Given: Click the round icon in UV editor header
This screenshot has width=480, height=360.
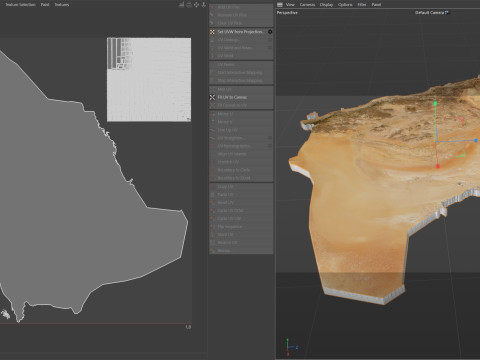Looking at the screenshot, I should pos(189,5).
